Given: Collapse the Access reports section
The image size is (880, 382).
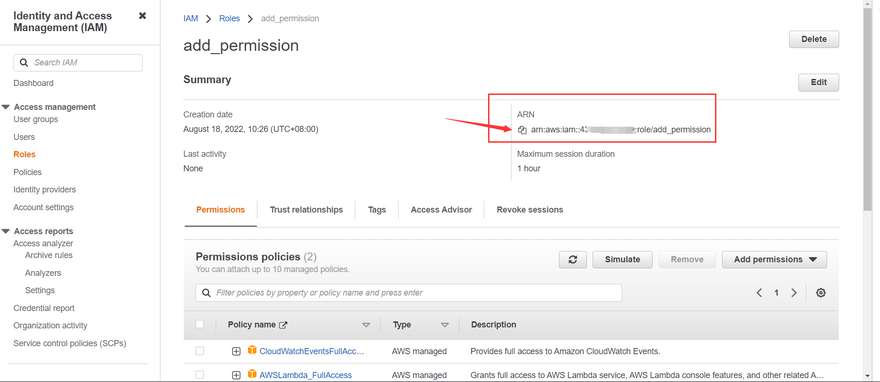Looking at the screenshot, I should click(x=6, y=231).
